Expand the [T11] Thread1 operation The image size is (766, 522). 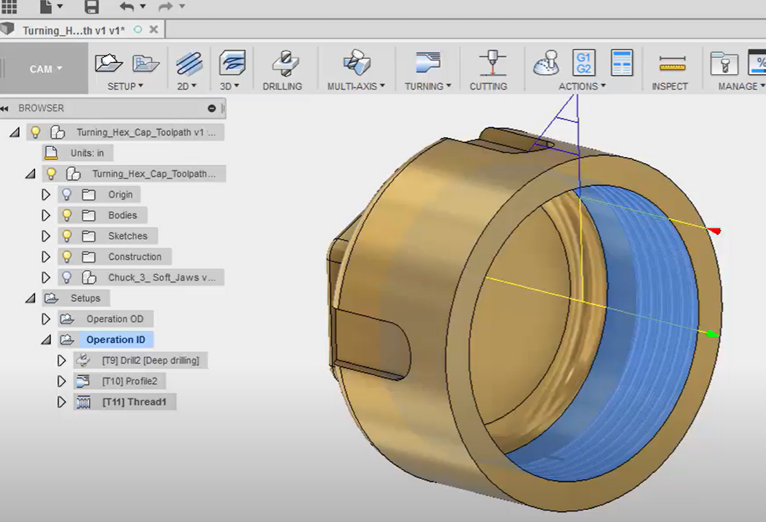click(x=62, y=402)
